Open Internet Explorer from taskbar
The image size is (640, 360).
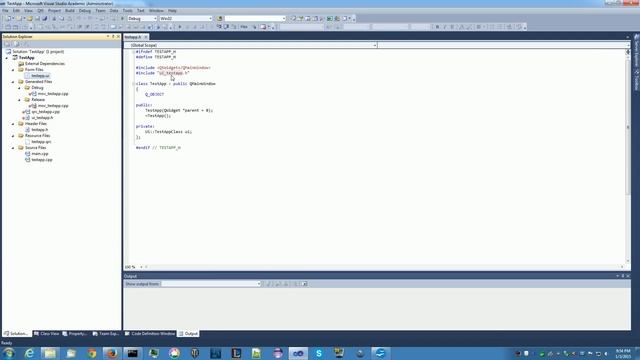tap(29, 353)
